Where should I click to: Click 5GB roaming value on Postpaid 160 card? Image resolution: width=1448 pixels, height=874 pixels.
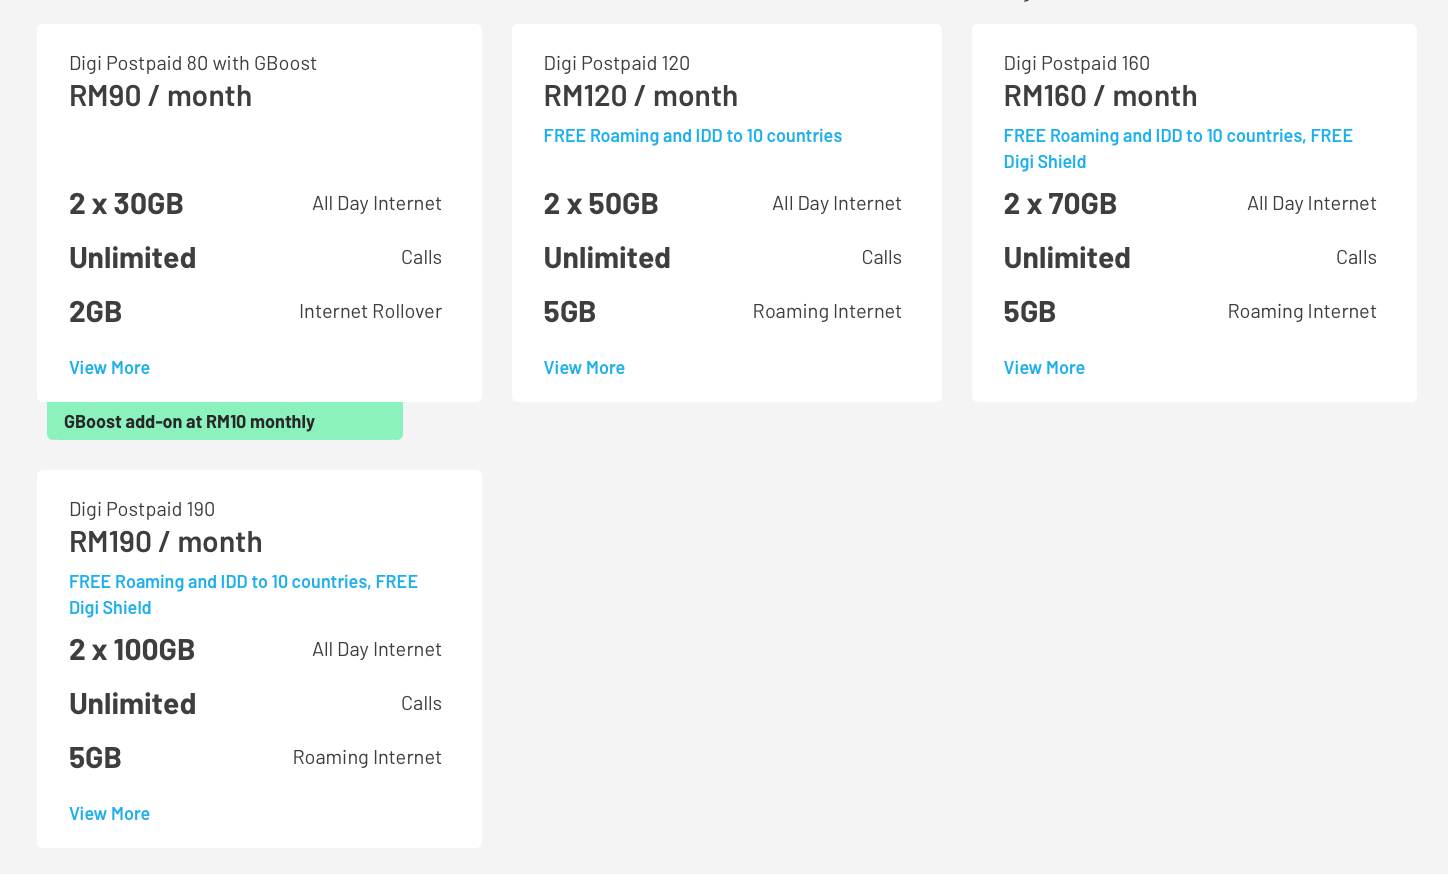pyautogui.click(x=1030, y=312)
